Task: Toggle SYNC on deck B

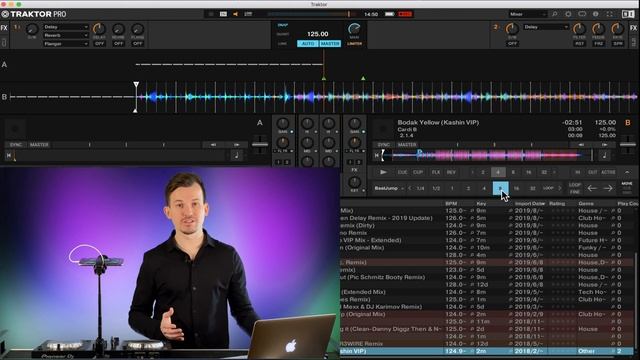Action: coord(384,144)
